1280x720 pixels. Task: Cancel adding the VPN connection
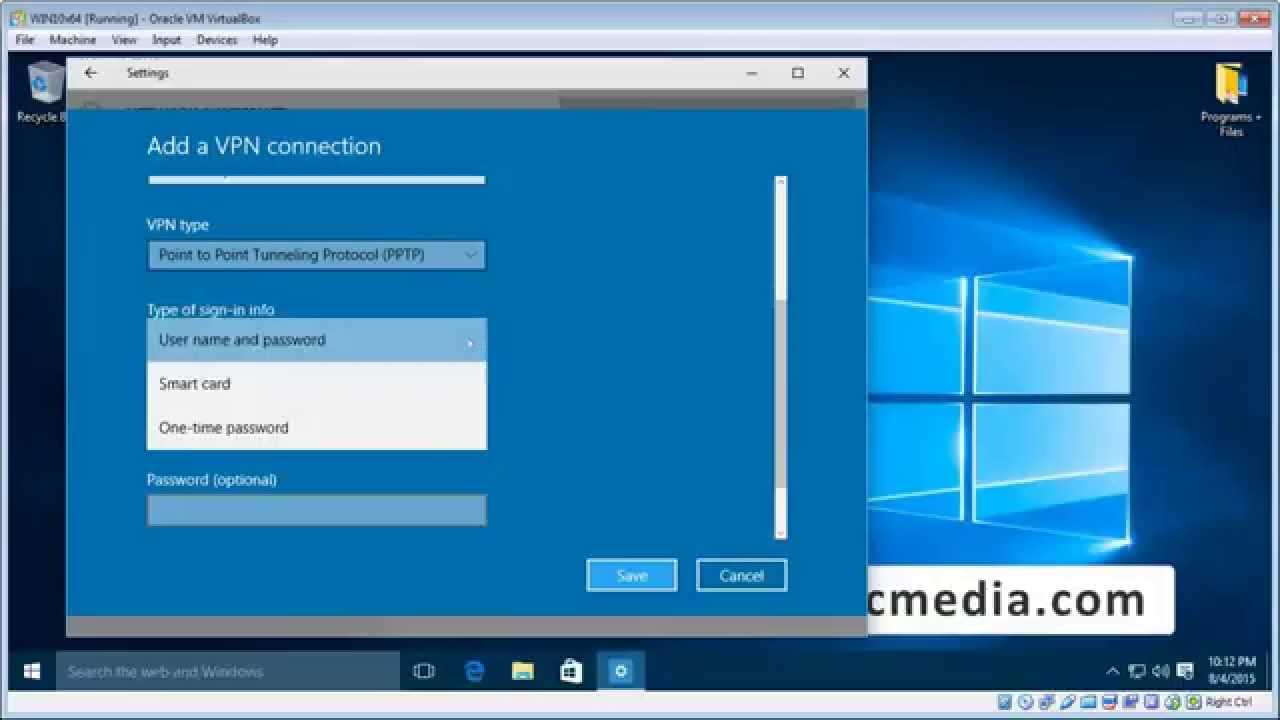(x=741, y=575)
